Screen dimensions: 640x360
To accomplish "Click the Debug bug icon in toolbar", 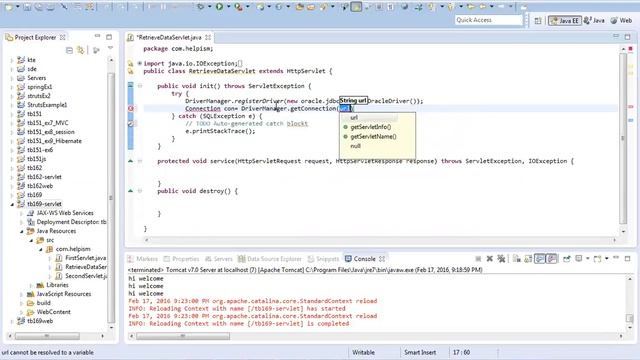I will 200,7.
